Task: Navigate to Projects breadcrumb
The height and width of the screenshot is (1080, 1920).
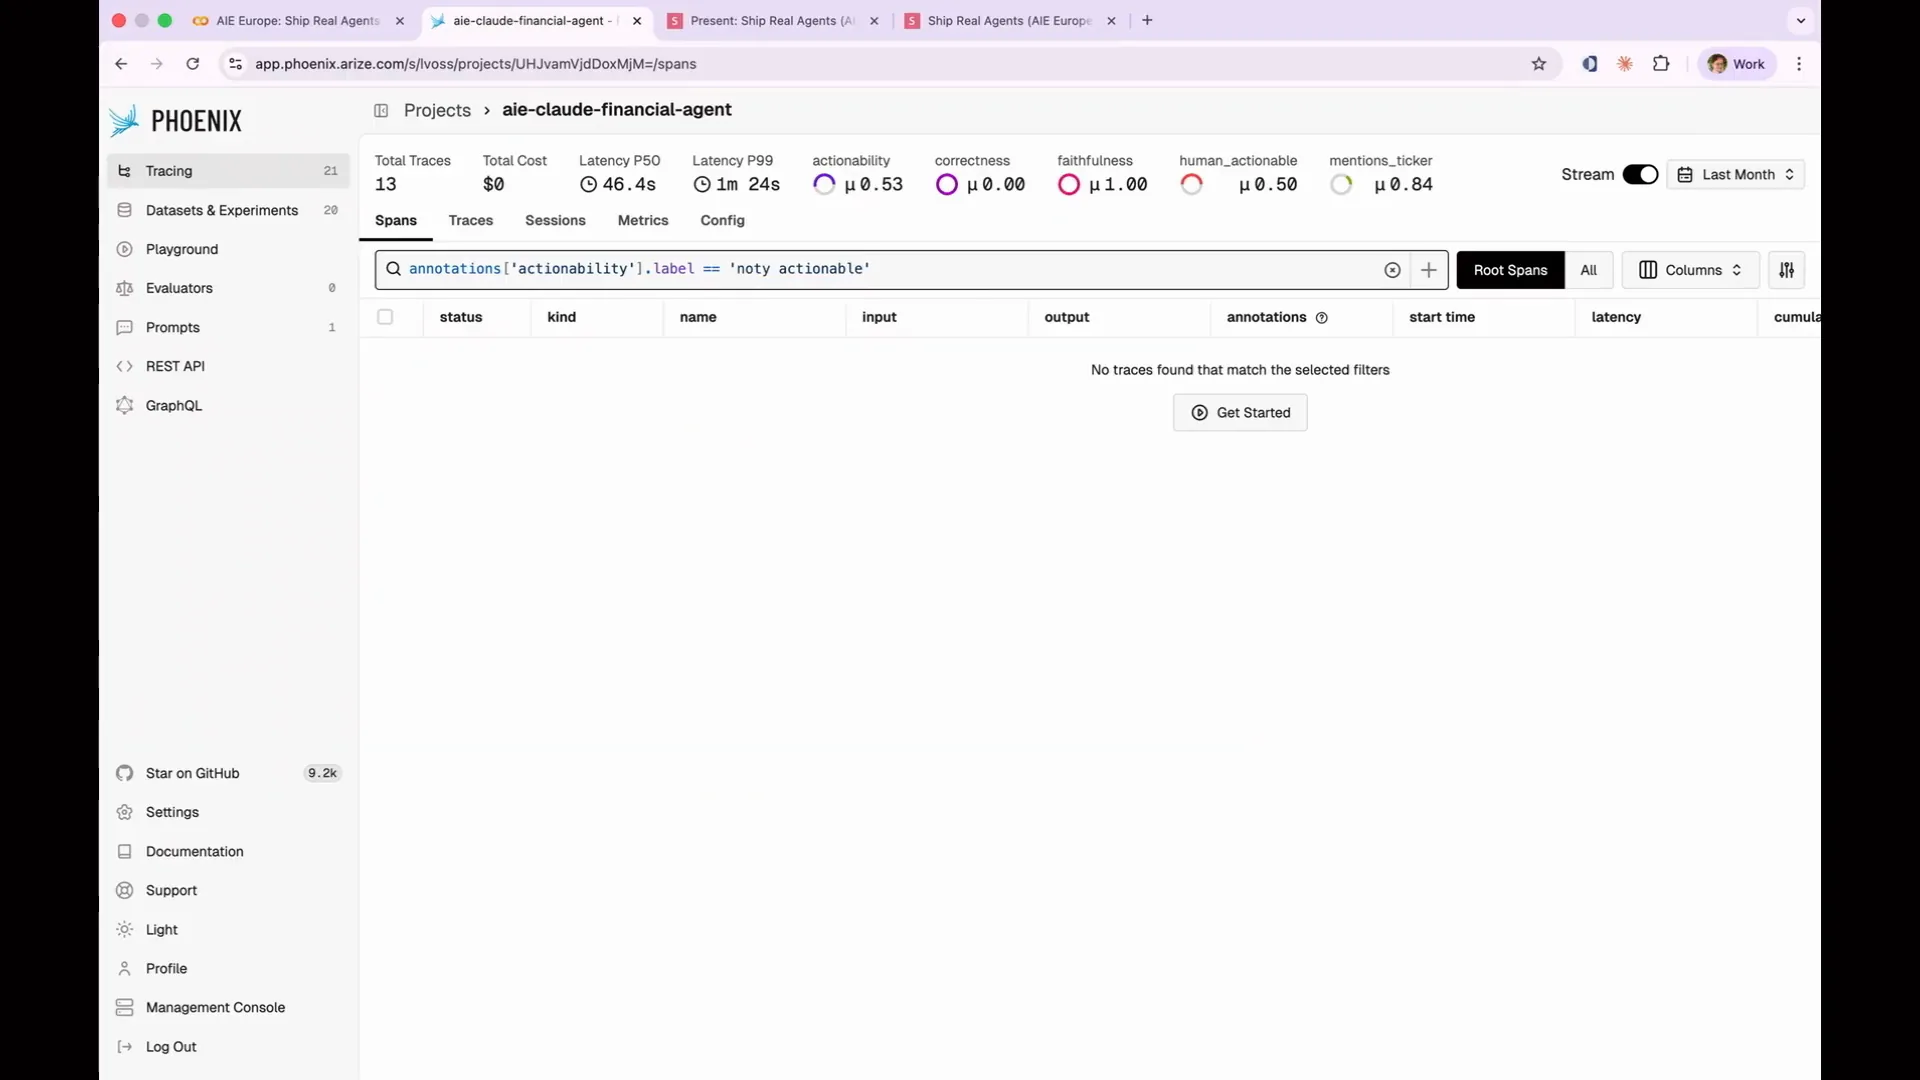Action: click(x=437, y=110)
